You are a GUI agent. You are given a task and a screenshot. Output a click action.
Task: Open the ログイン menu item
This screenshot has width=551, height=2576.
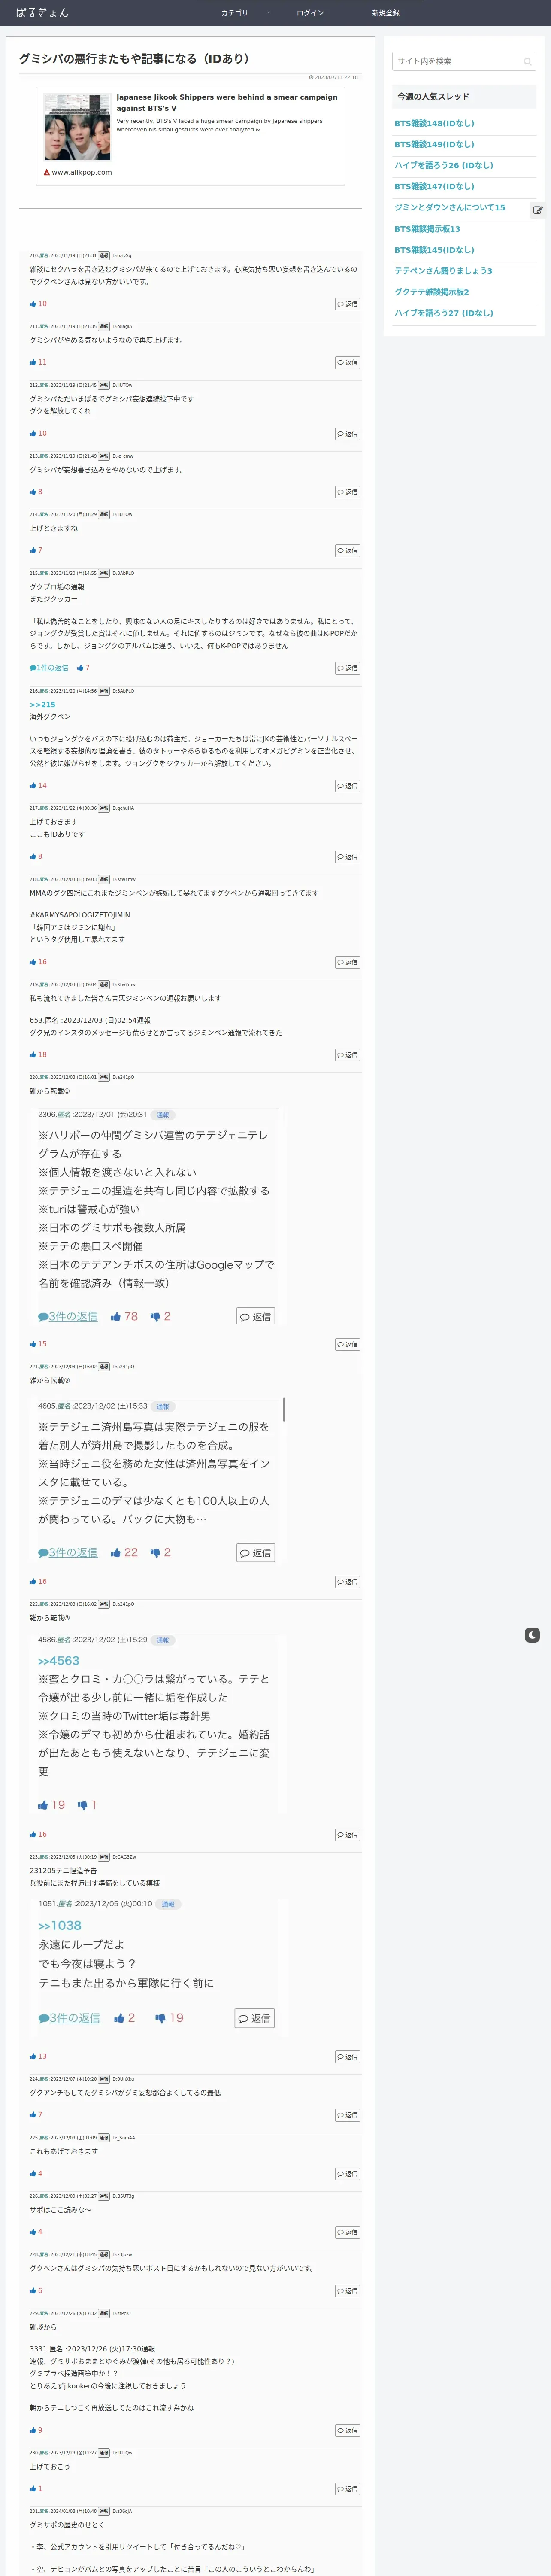point(310,13)
